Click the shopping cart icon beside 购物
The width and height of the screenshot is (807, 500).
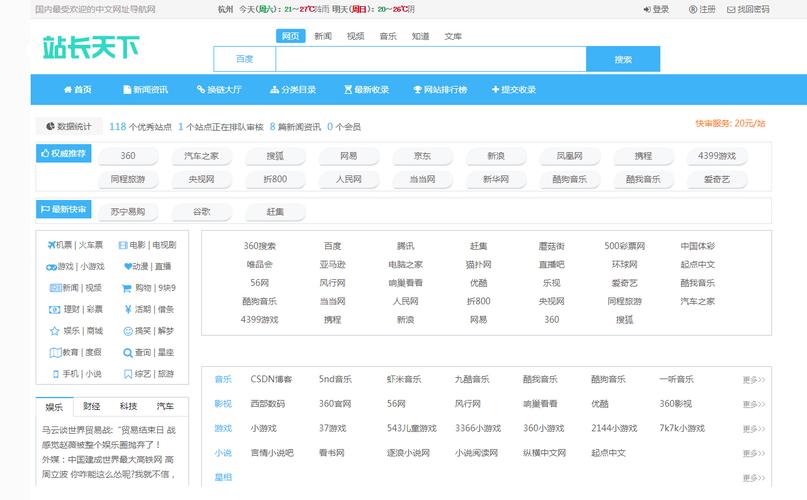tap(127, 288)
